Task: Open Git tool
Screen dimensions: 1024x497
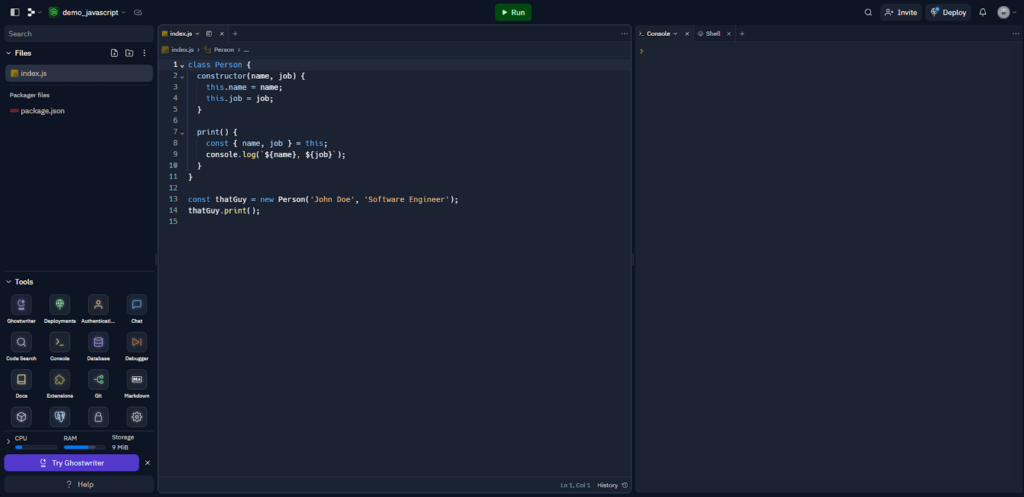Action: click(x=99, y=379)
